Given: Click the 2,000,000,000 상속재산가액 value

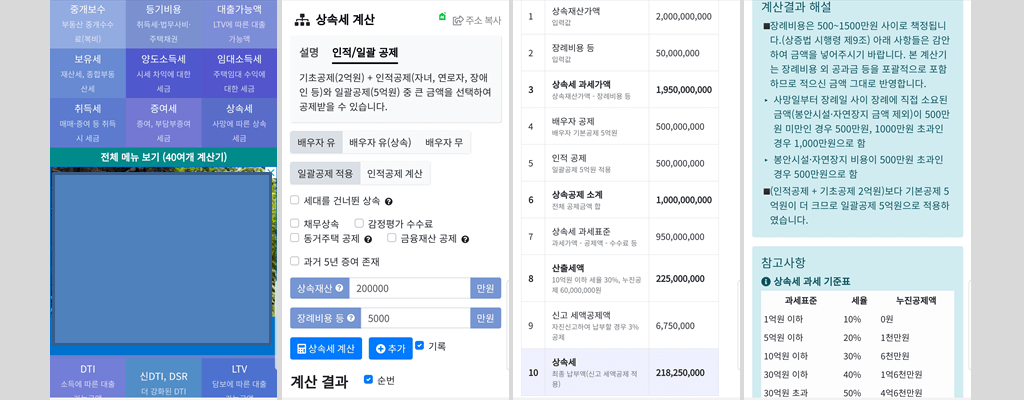Looking at the screenshot, I should pyautogui.click(x=684, y=16).
